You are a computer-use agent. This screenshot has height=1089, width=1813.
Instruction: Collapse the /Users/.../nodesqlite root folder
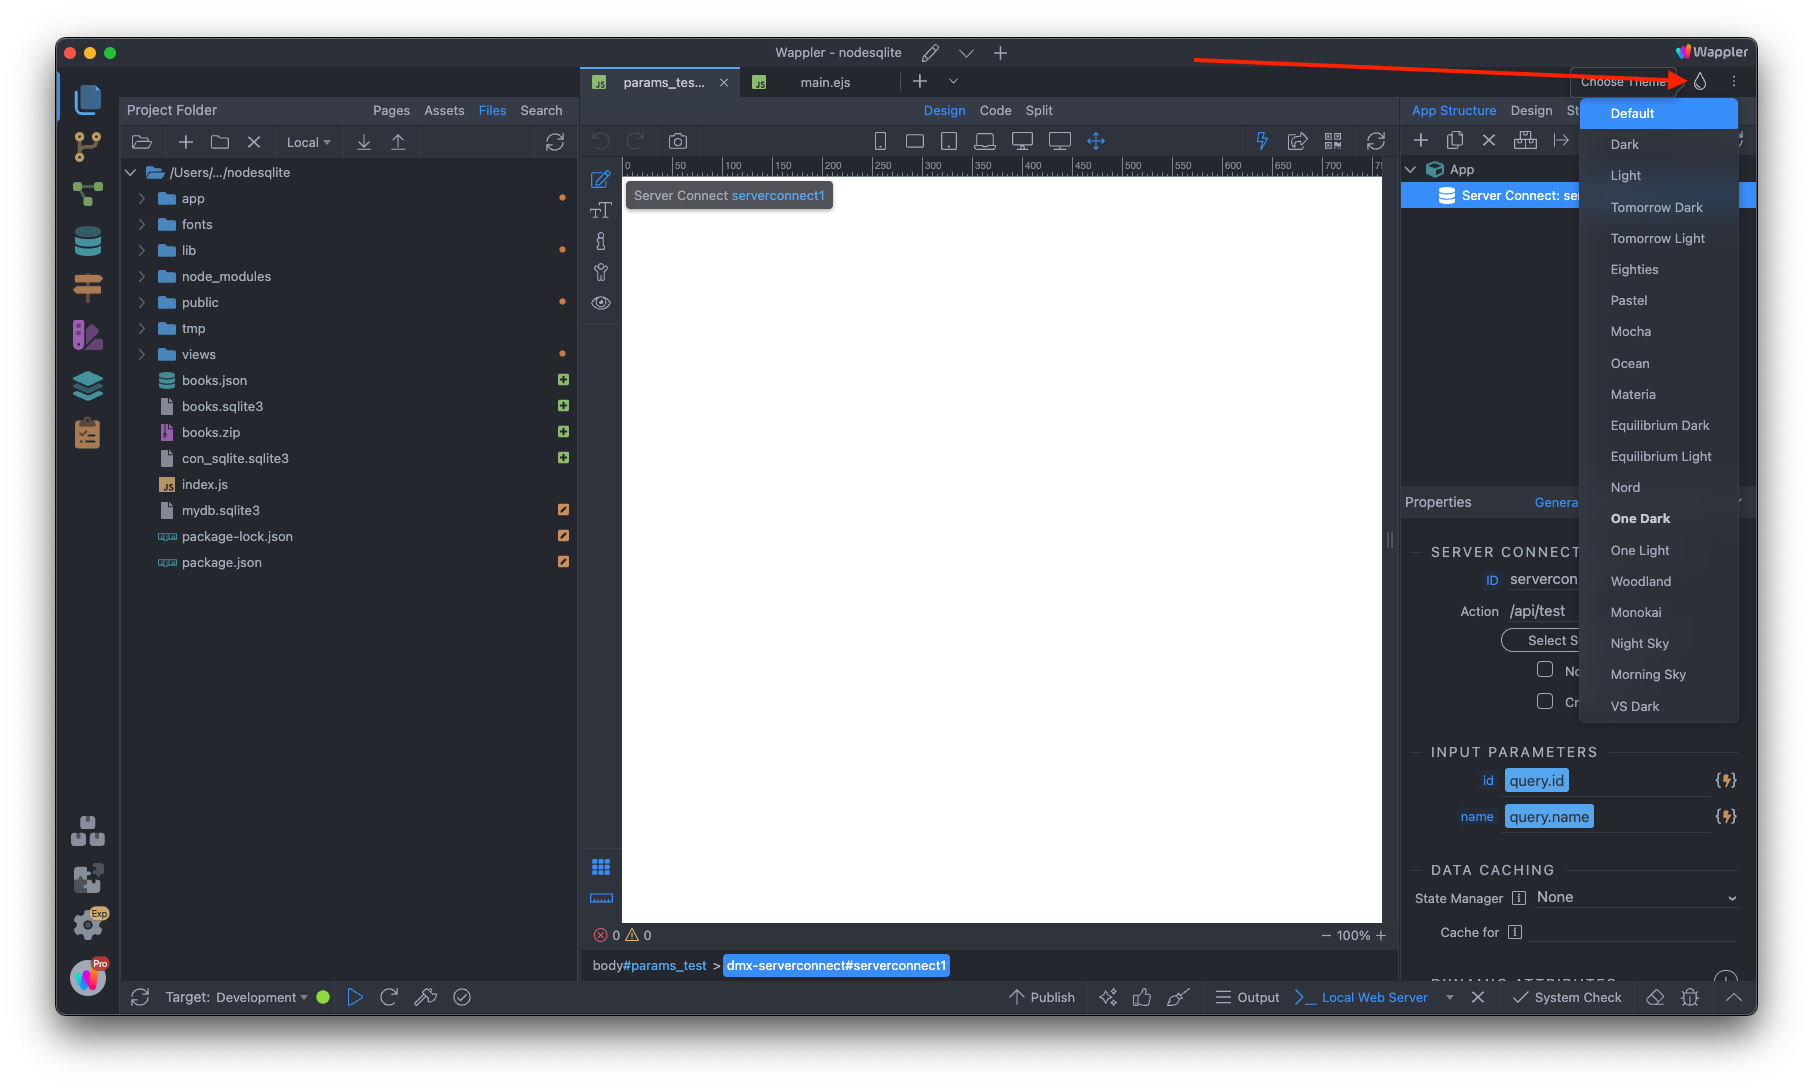[x=131, y=172]
